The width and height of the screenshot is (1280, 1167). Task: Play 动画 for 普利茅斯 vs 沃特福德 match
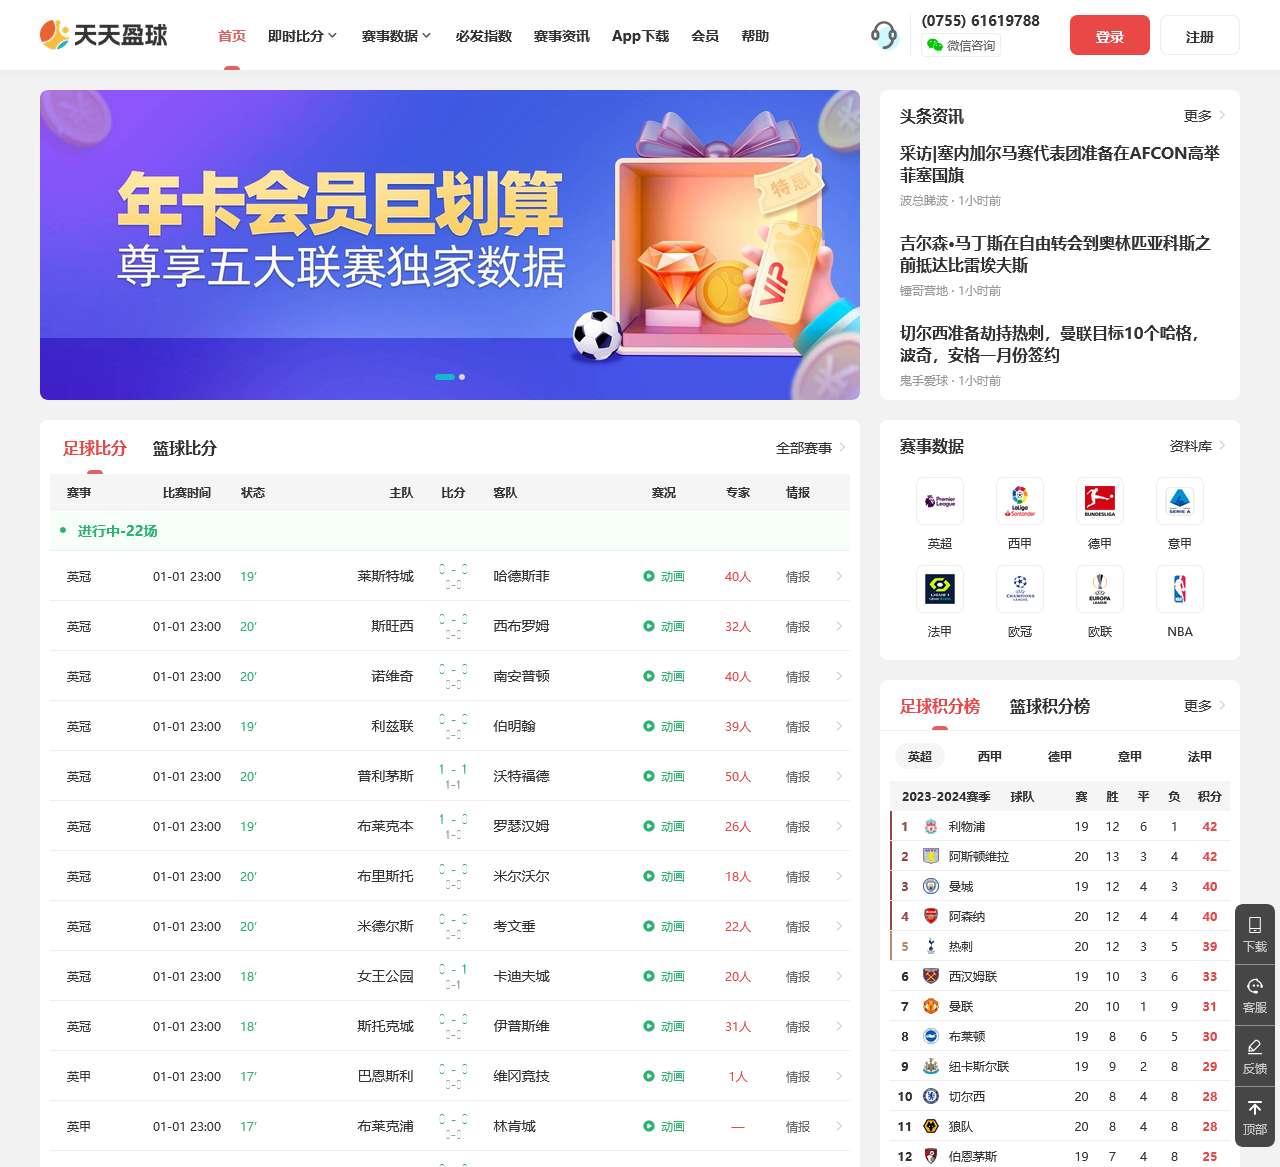(x=664, y=776)
